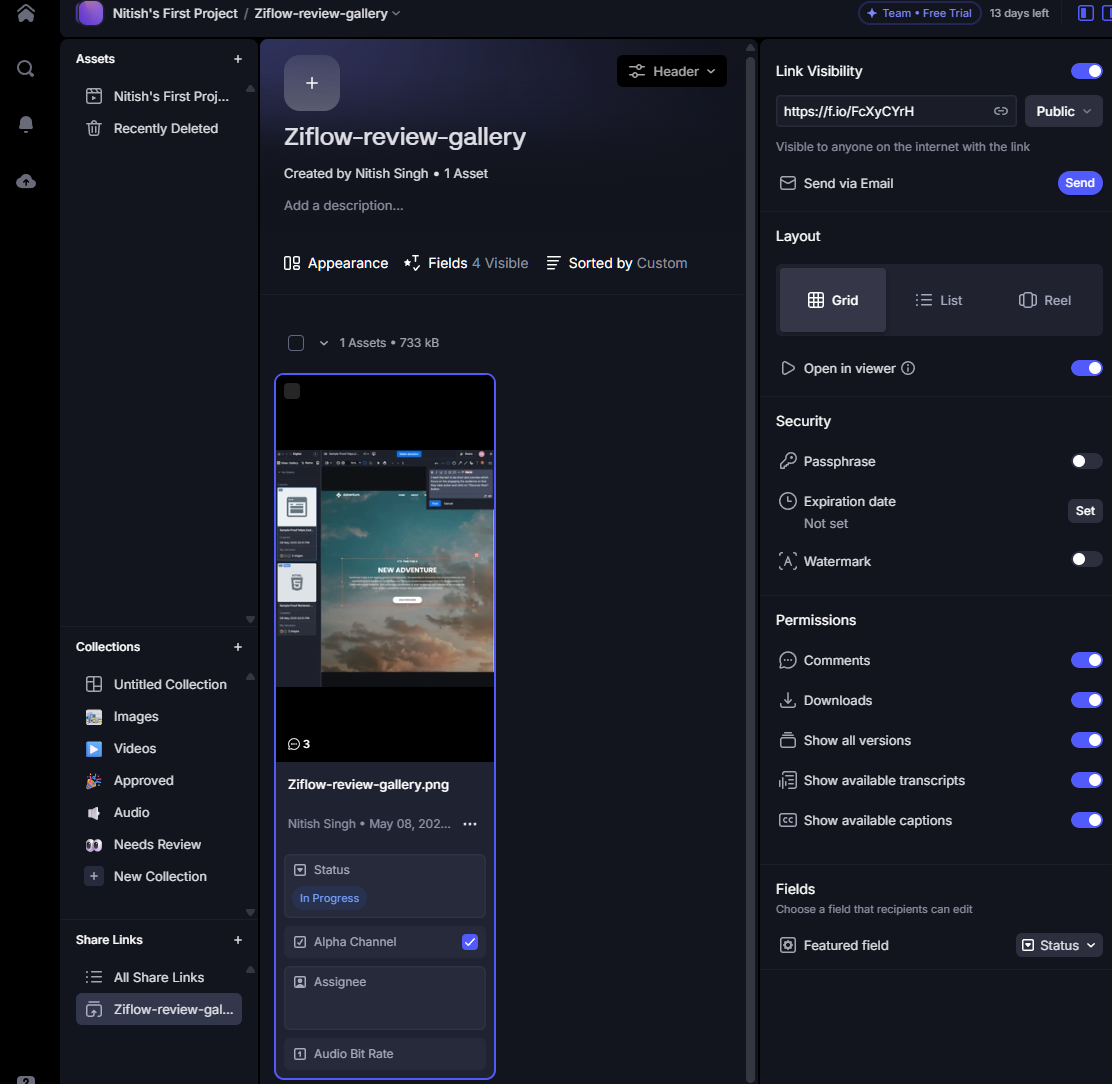Image resolution: width=1112 pixels, height=1084 pixels.
Task: Expand the Ziflow-review-gallery breadcrumb dropdown
Action: [x=396, y=13]
